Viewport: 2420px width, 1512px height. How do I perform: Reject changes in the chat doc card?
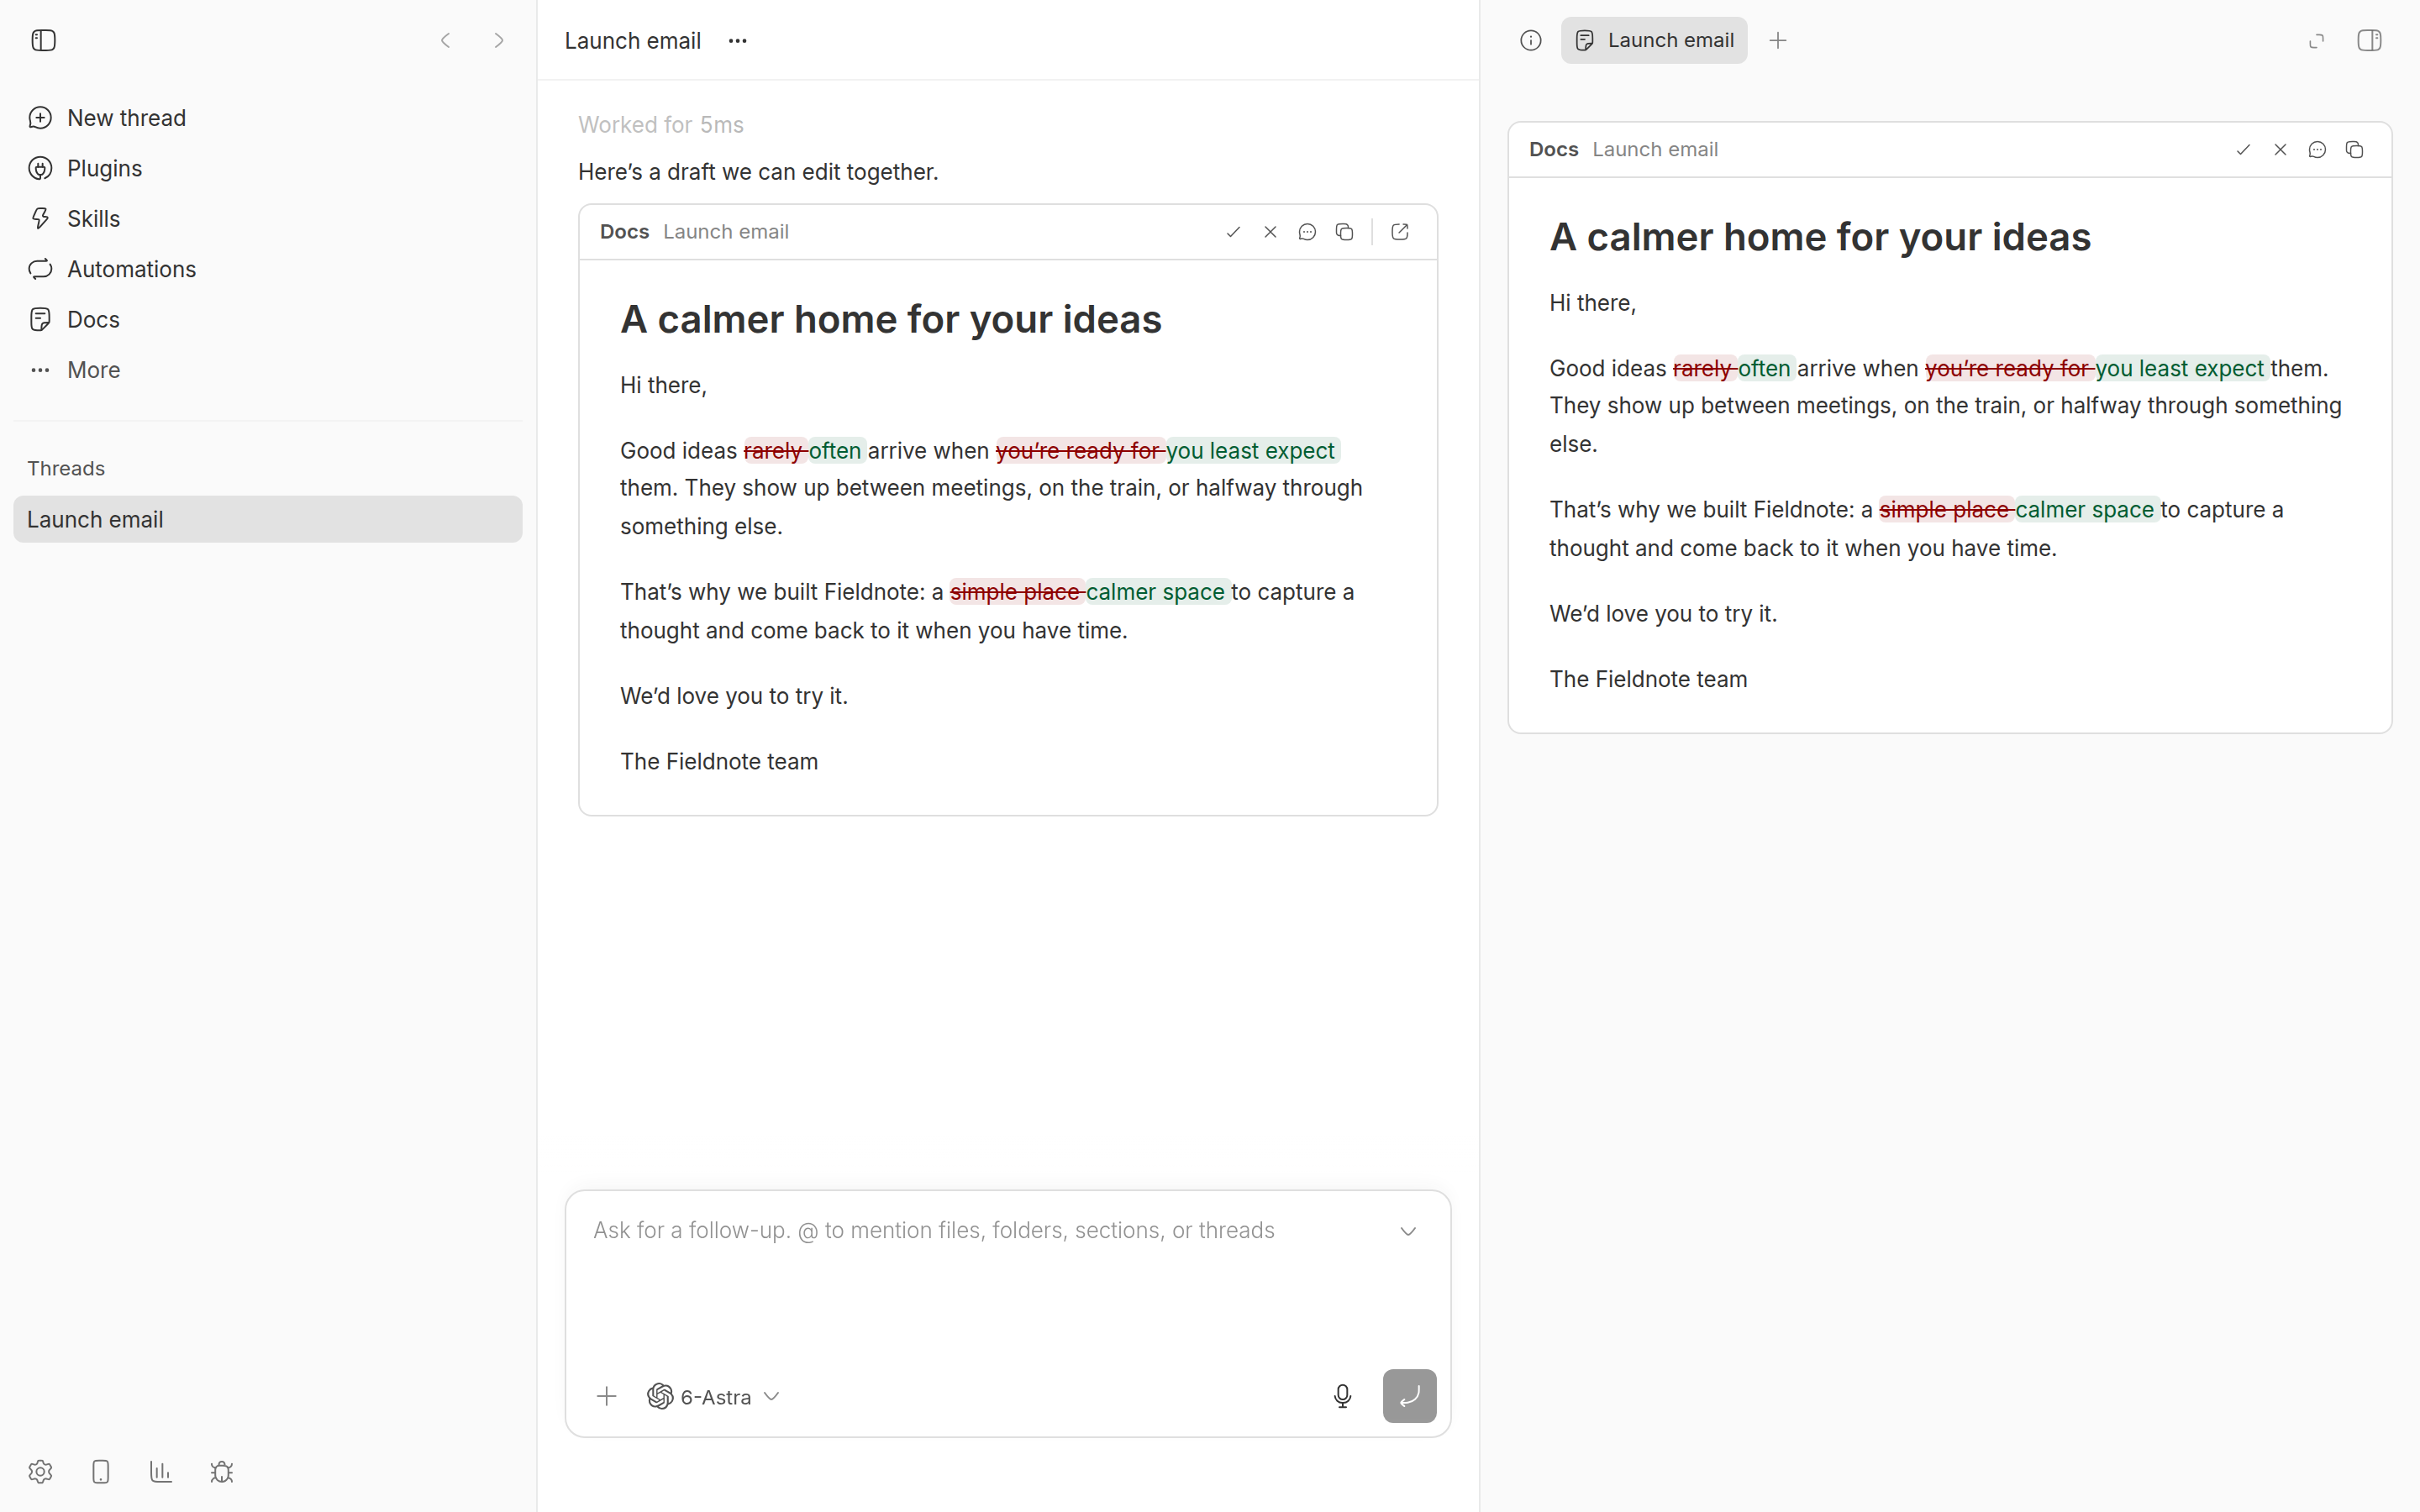[x=1270, y=232]
